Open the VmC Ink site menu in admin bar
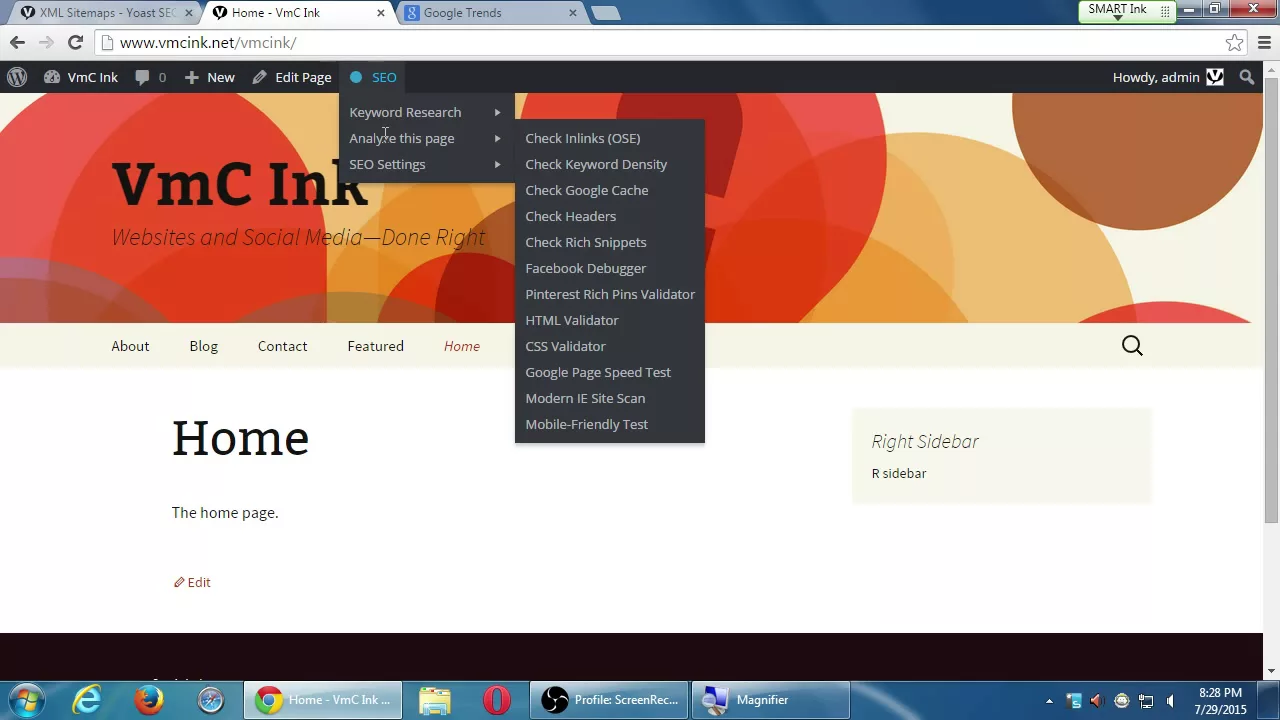 [x=81, y=77]
